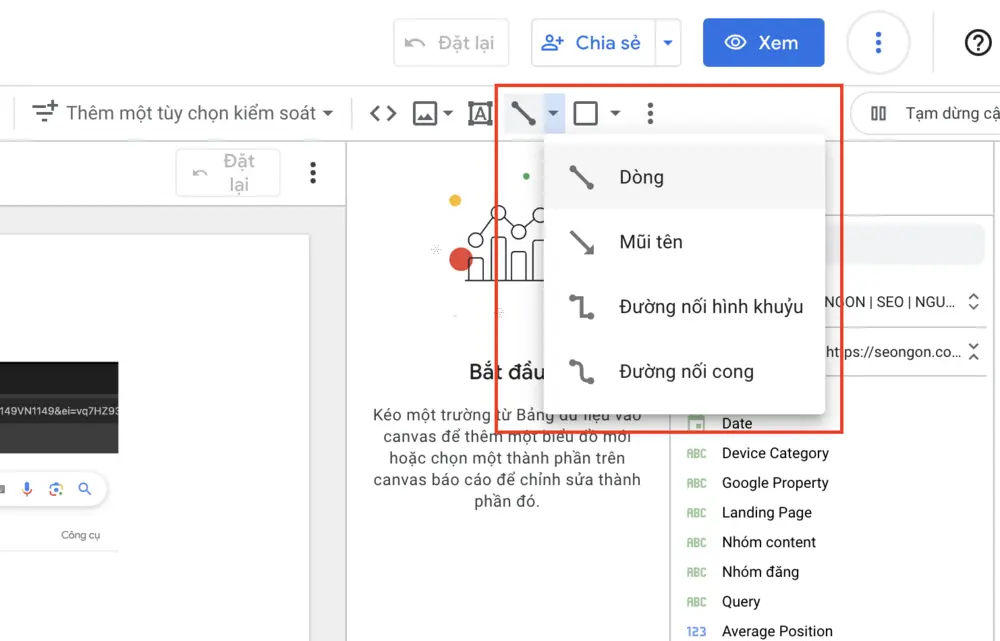The image size is (1000, 641).
Task: Select the rectangle shape tool
Action: pos(585,114)
